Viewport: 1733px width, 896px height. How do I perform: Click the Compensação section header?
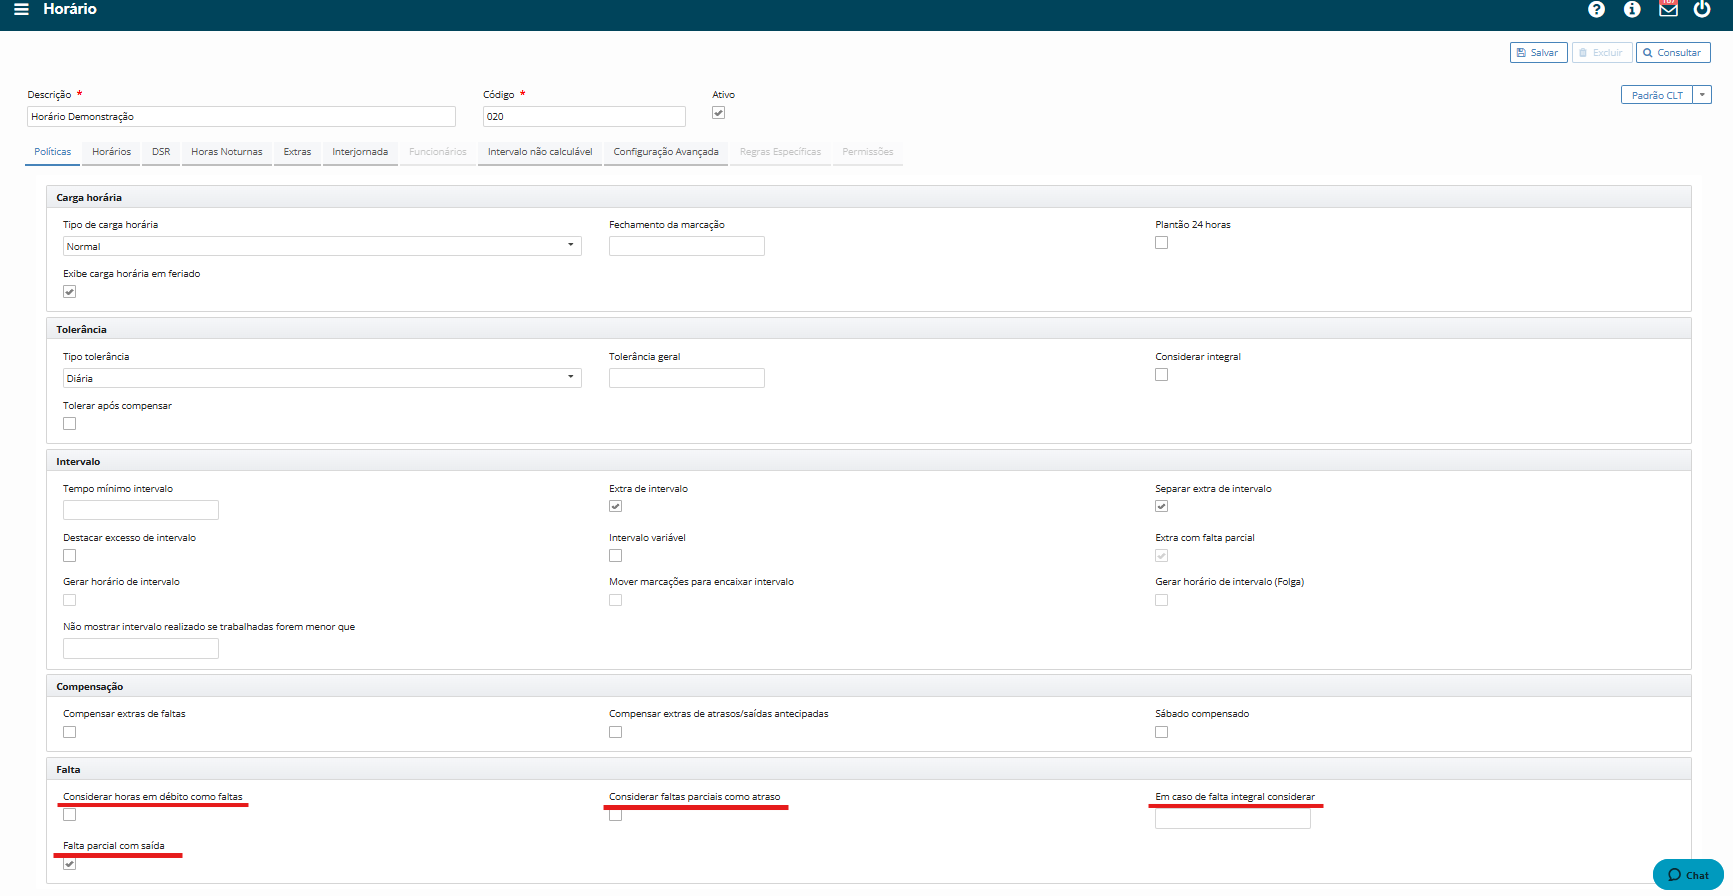pos(868,687)
